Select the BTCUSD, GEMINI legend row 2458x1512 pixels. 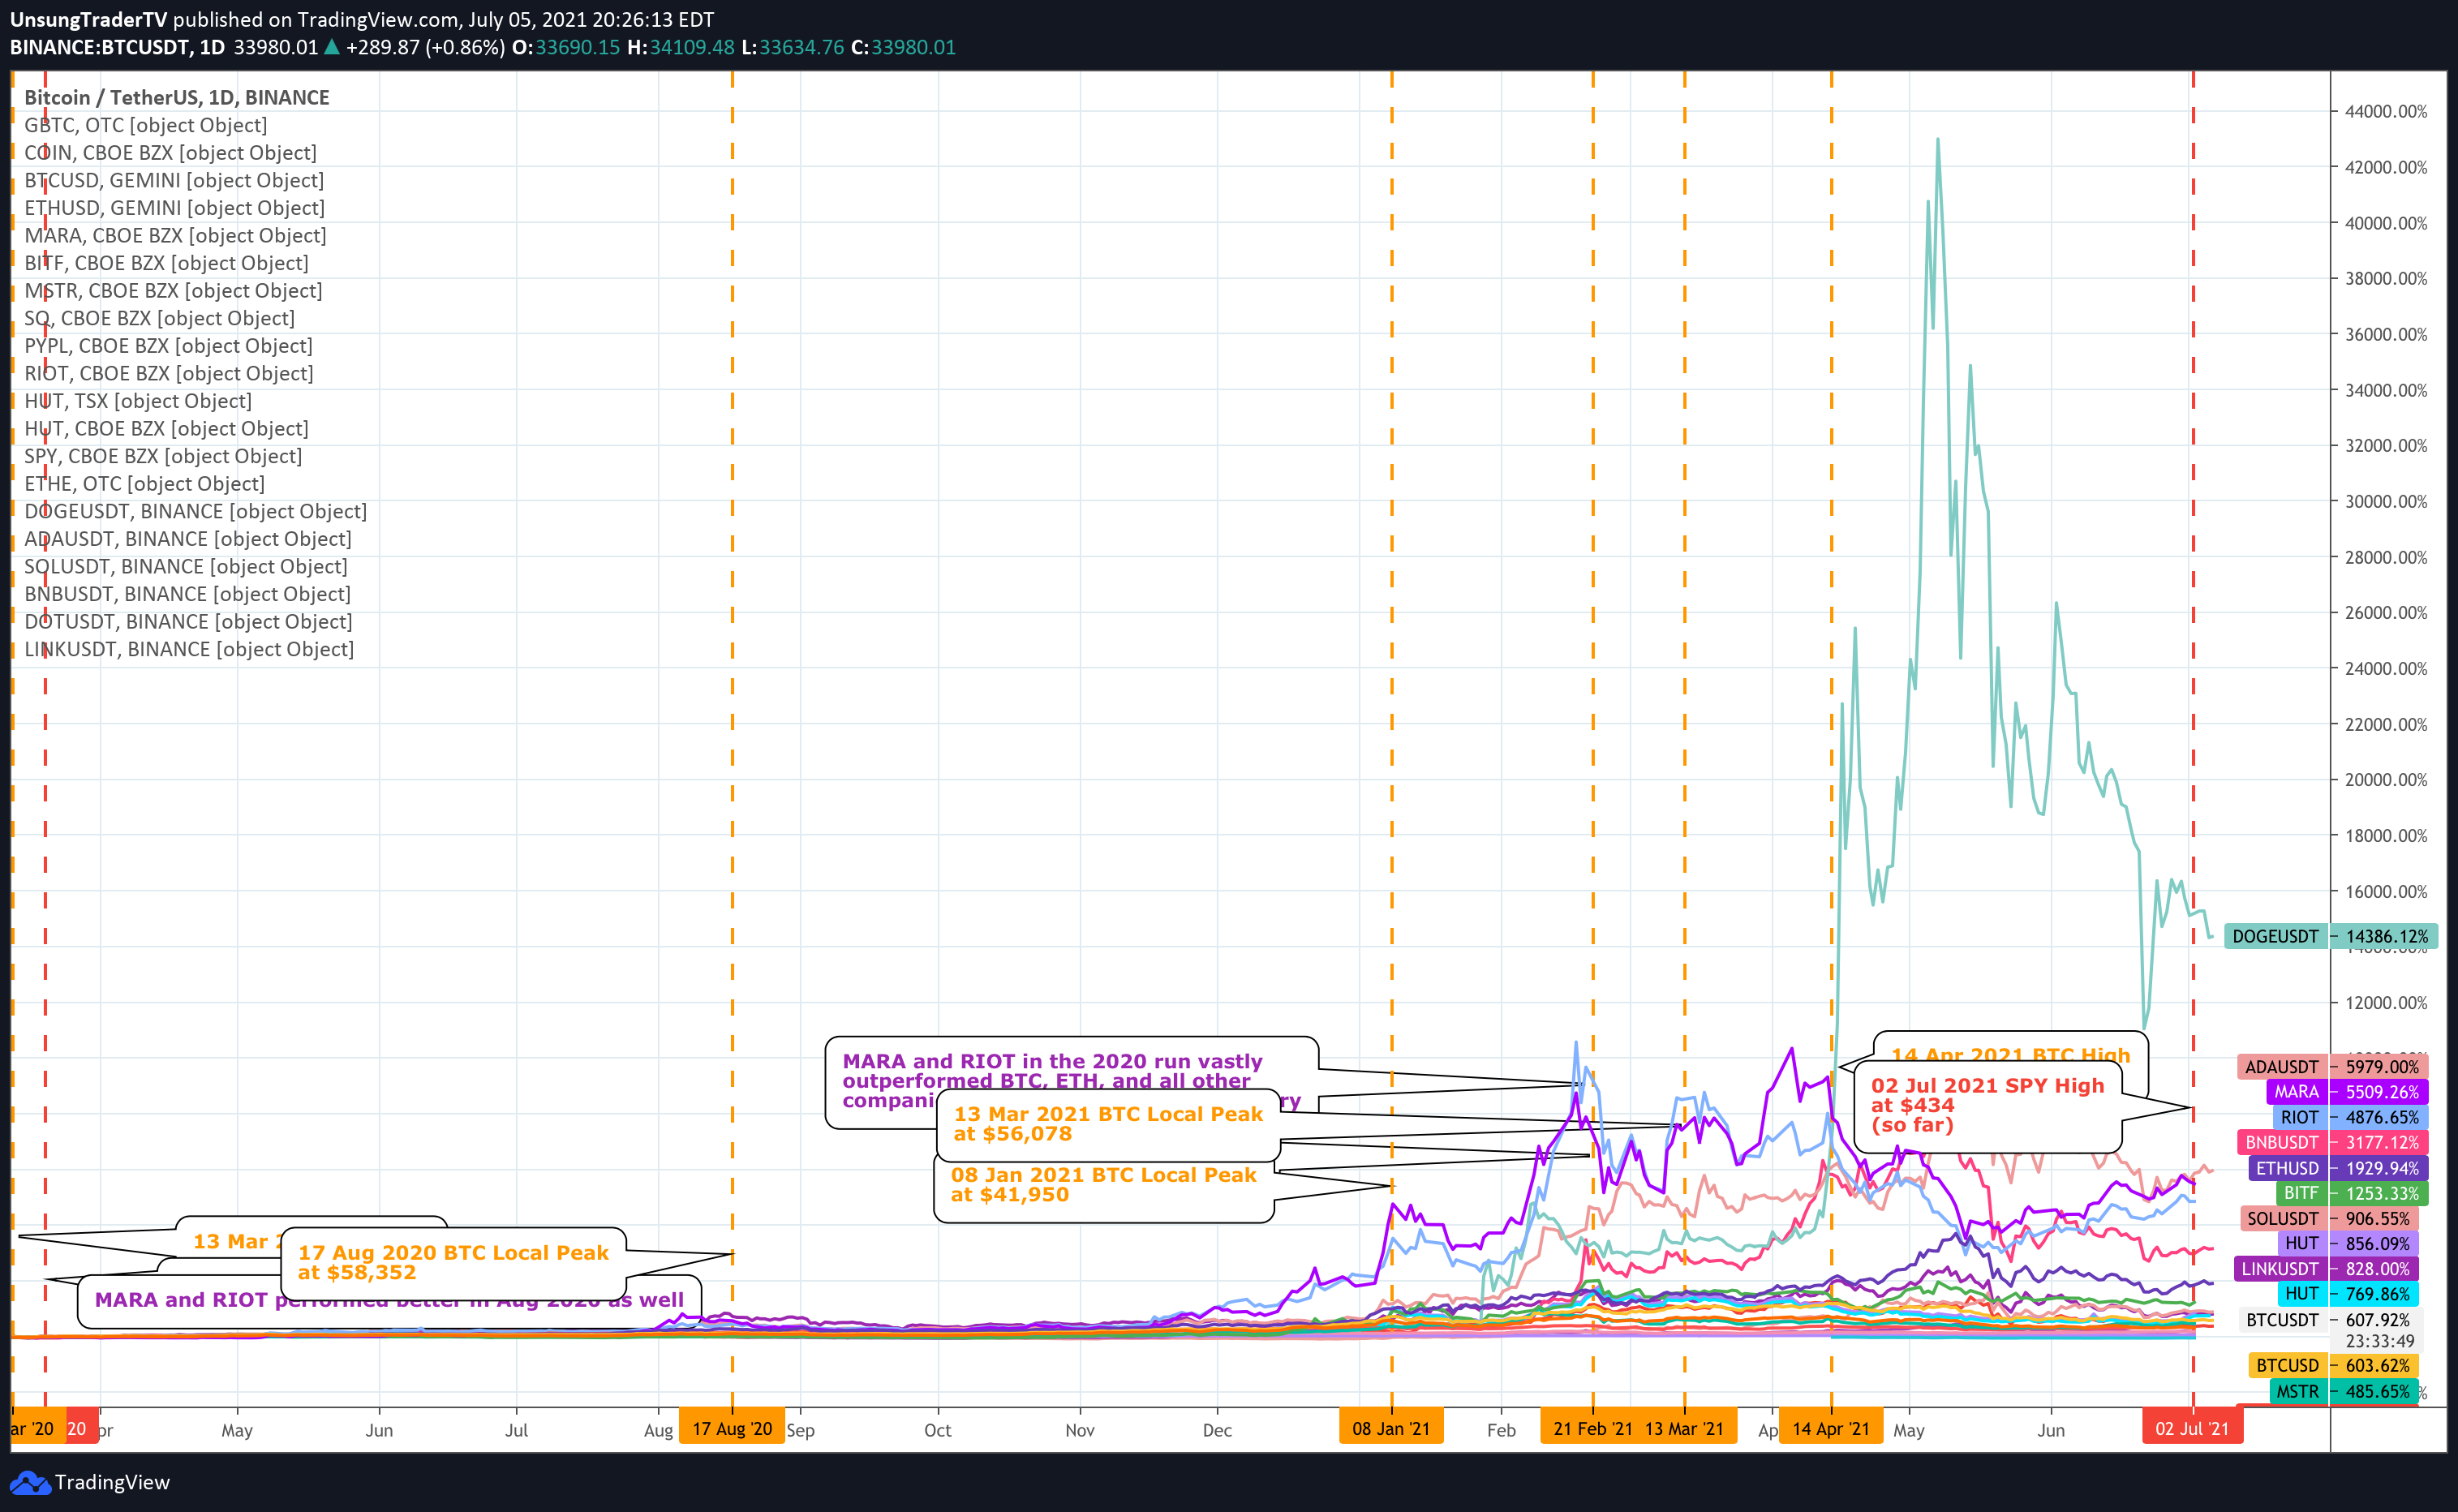(x=174, y=180)
